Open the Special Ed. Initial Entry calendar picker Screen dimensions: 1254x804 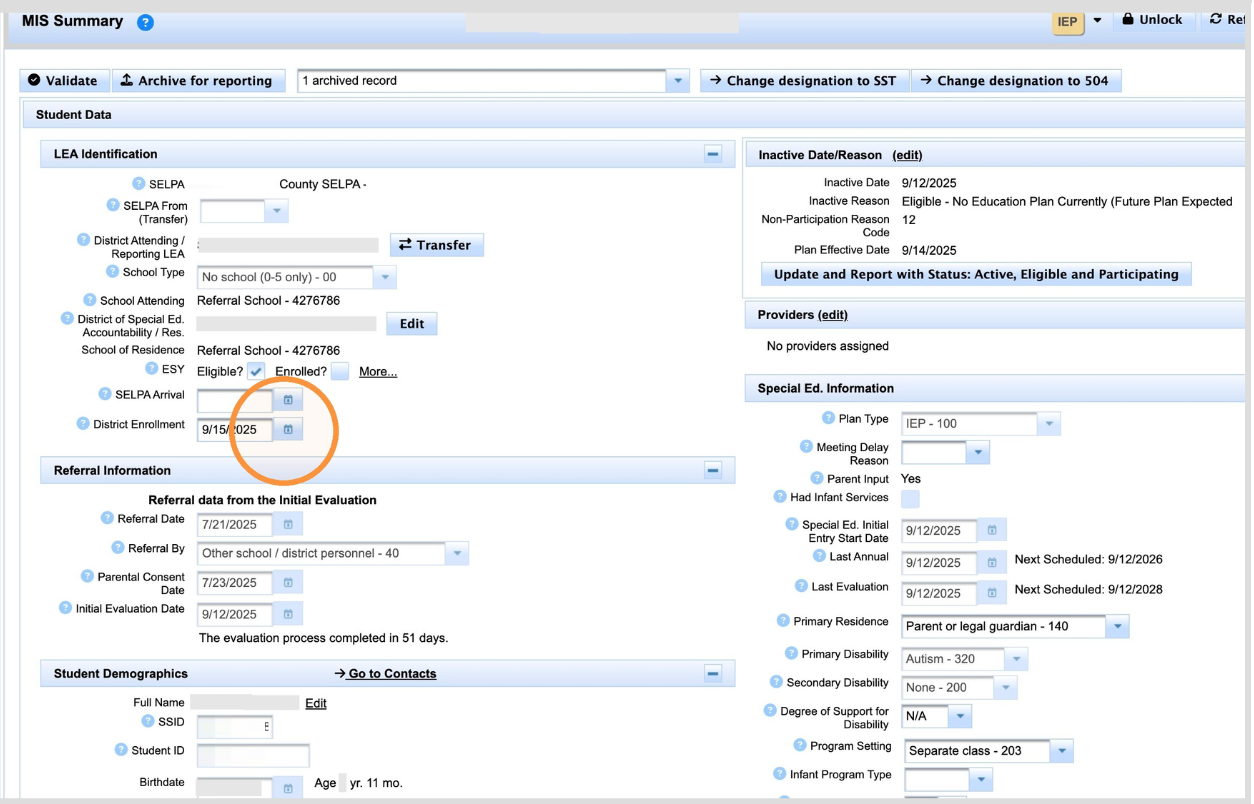click(x=992, y=531)
